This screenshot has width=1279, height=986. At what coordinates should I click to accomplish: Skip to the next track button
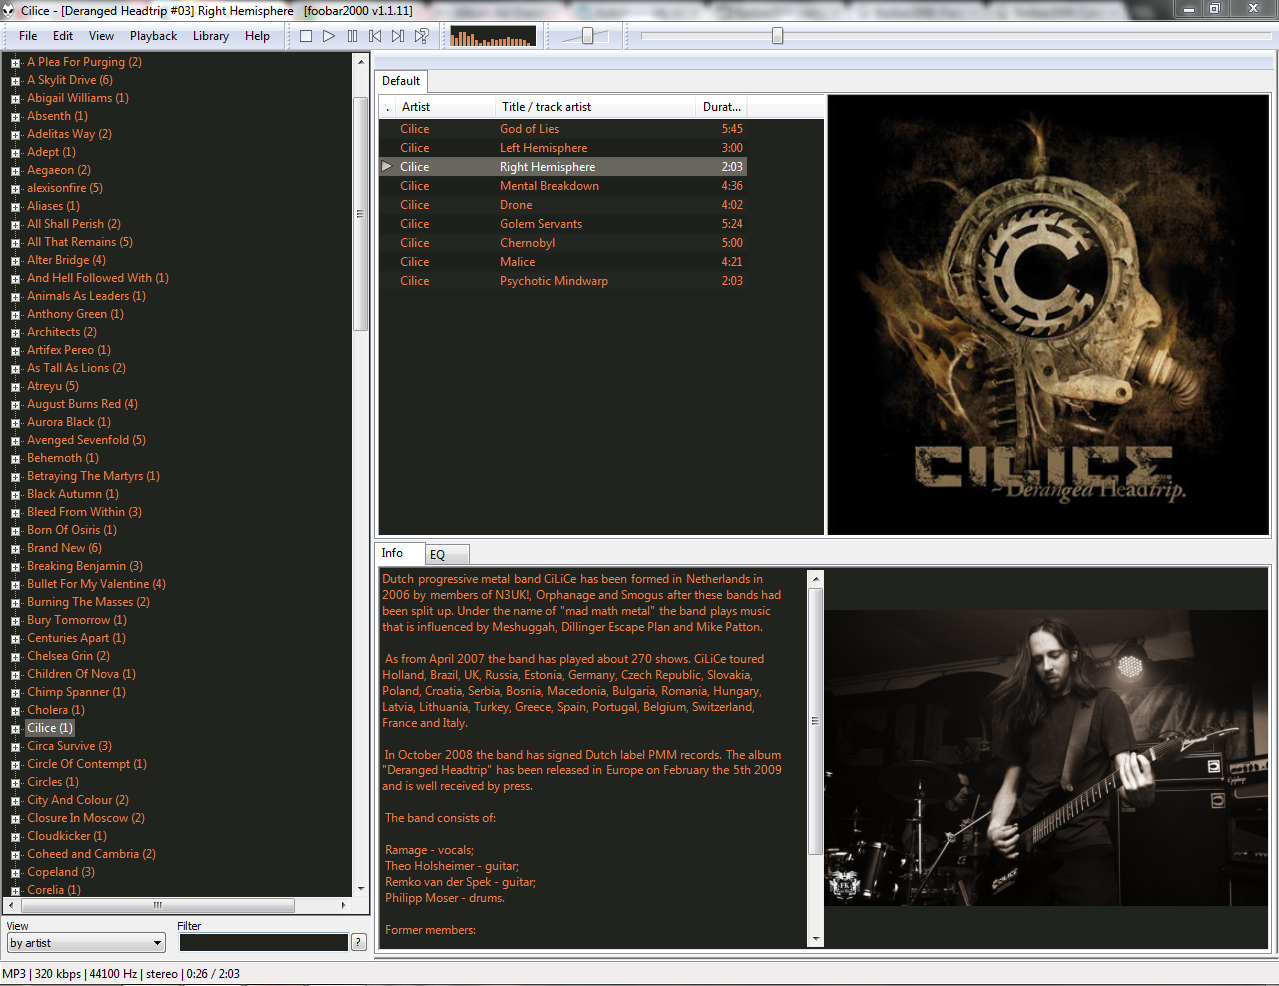(x=398, y=36)
